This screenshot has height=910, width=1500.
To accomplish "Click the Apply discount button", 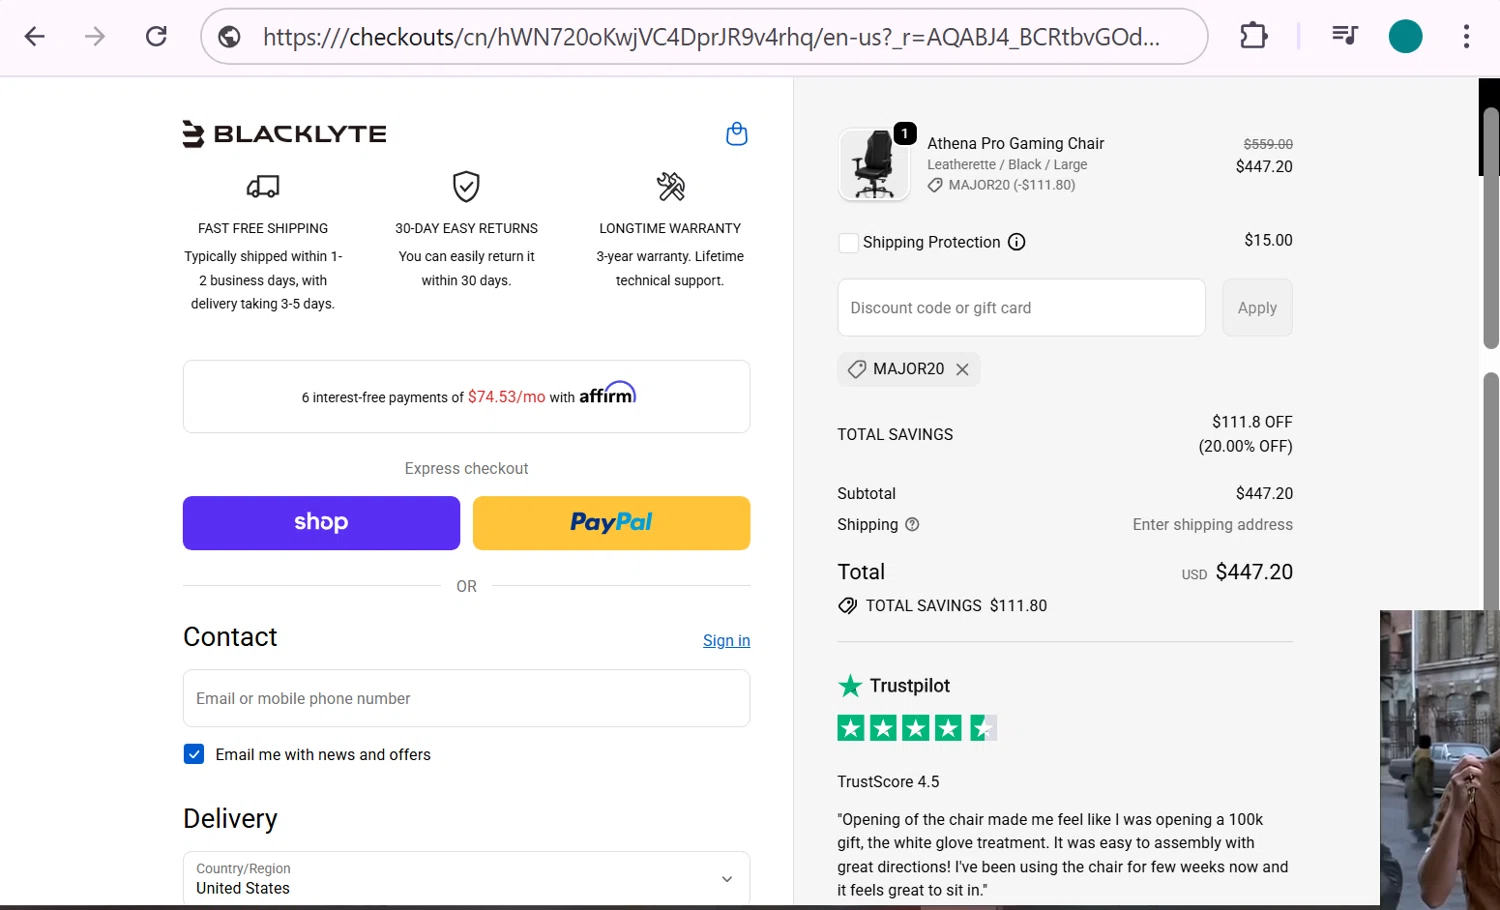I will (x=1257, y=308).
